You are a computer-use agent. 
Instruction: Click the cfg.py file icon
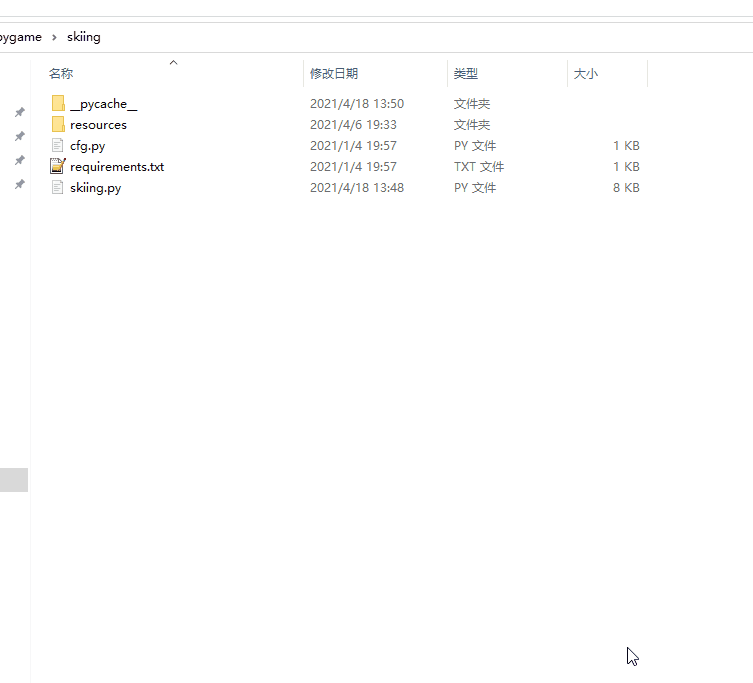pyautogui.click(x=58, y=146)
